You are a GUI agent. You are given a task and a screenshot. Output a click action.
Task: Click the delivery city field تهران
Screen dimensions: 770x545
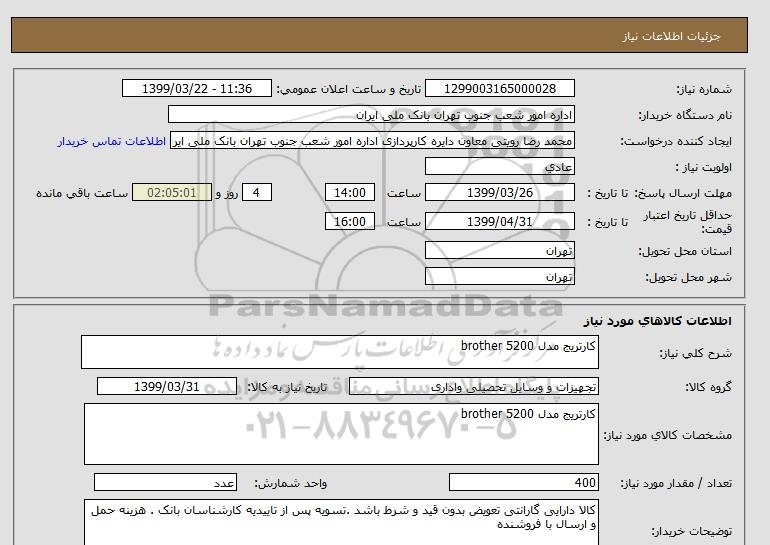(x=499, y=276)
